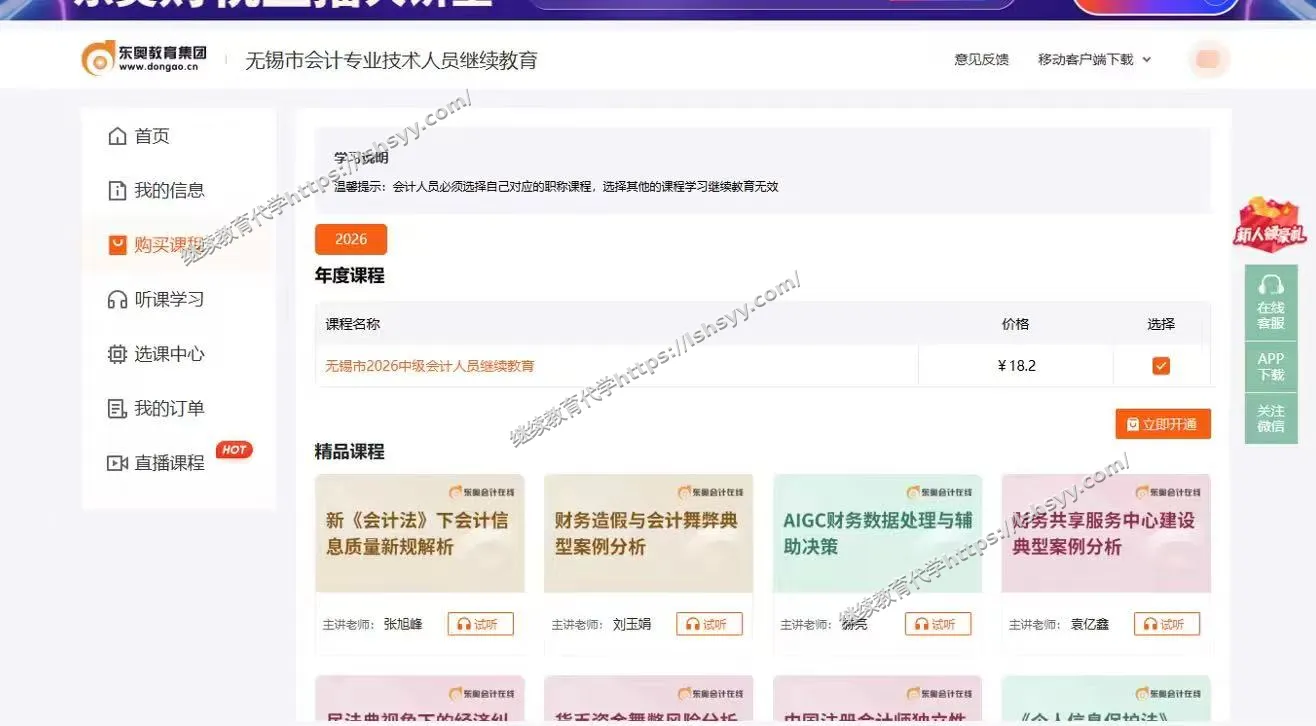
Task: Click the 年度课程 section heading
Action: (350, 276)
